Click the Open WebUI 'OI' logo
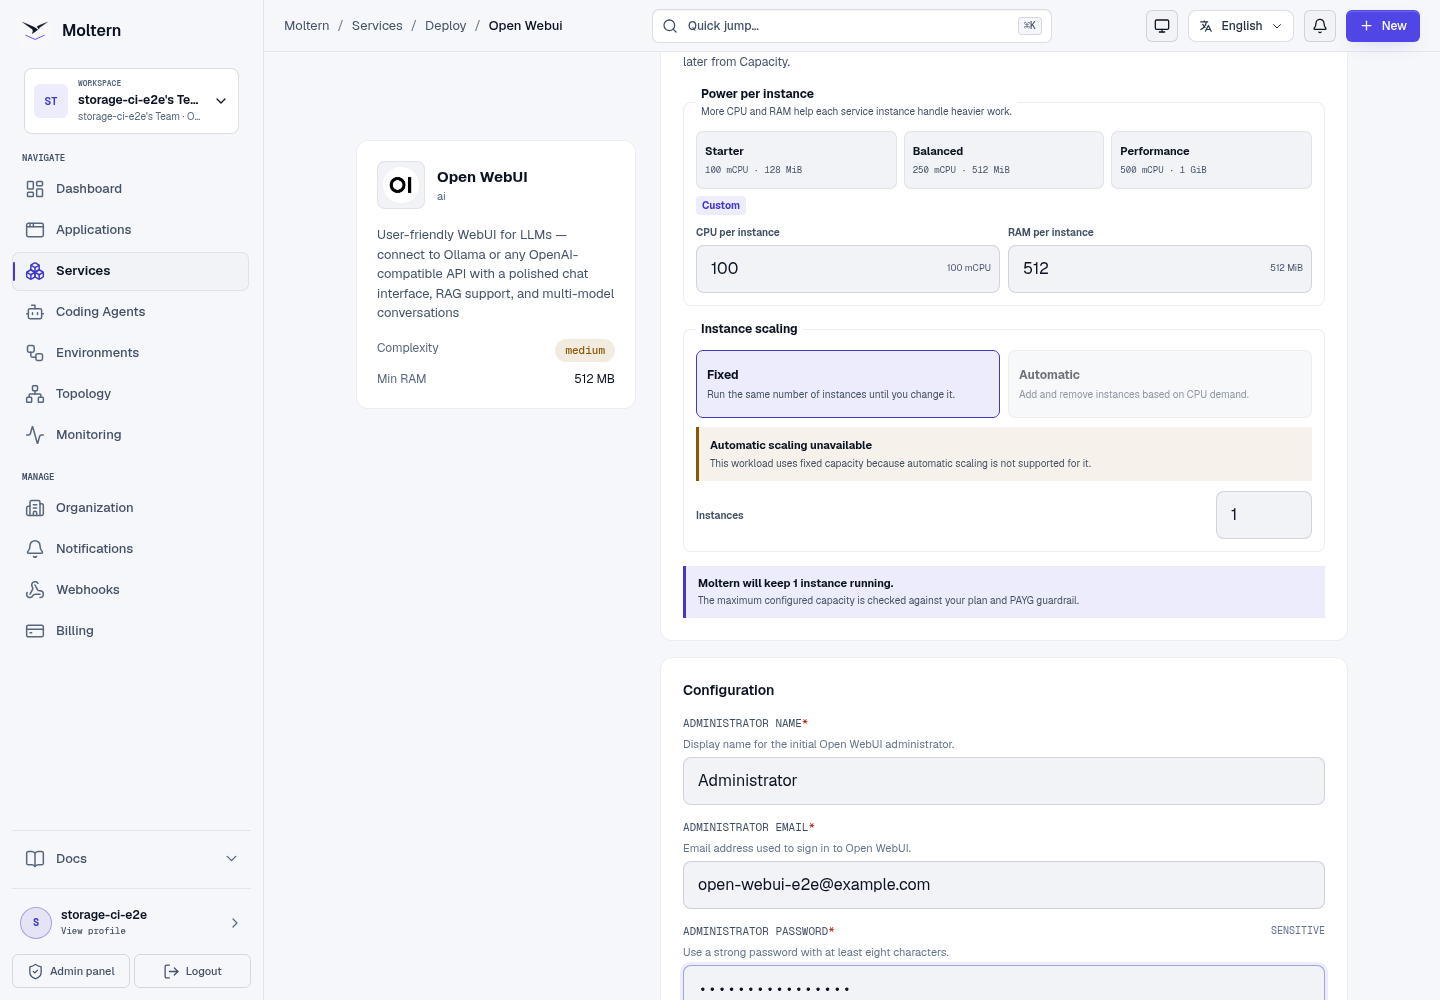This screenshot has width=1440, height=1000. [x=401, y=185]
